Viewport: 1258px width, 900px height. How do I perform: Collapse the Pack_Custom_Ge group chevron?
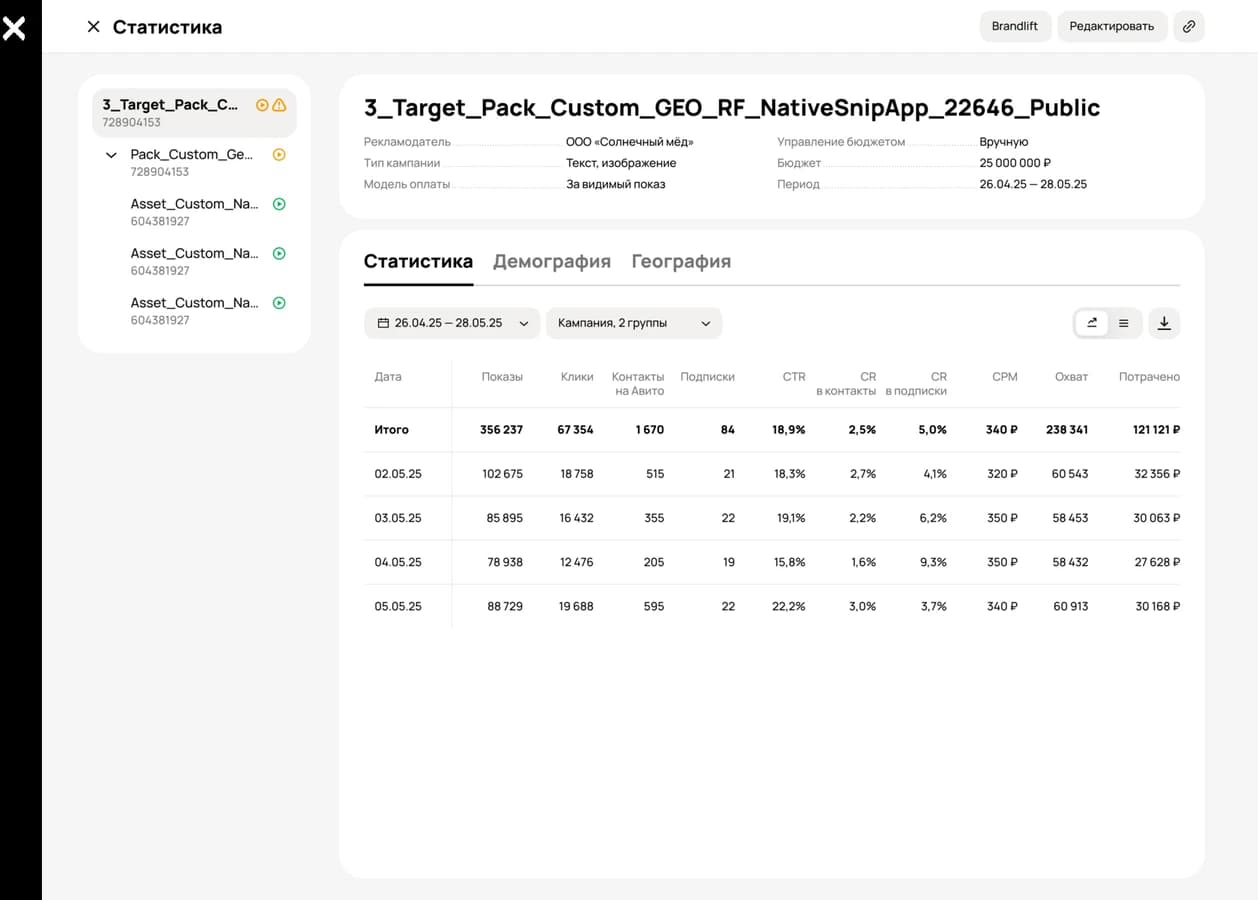[x=111, y=155]
